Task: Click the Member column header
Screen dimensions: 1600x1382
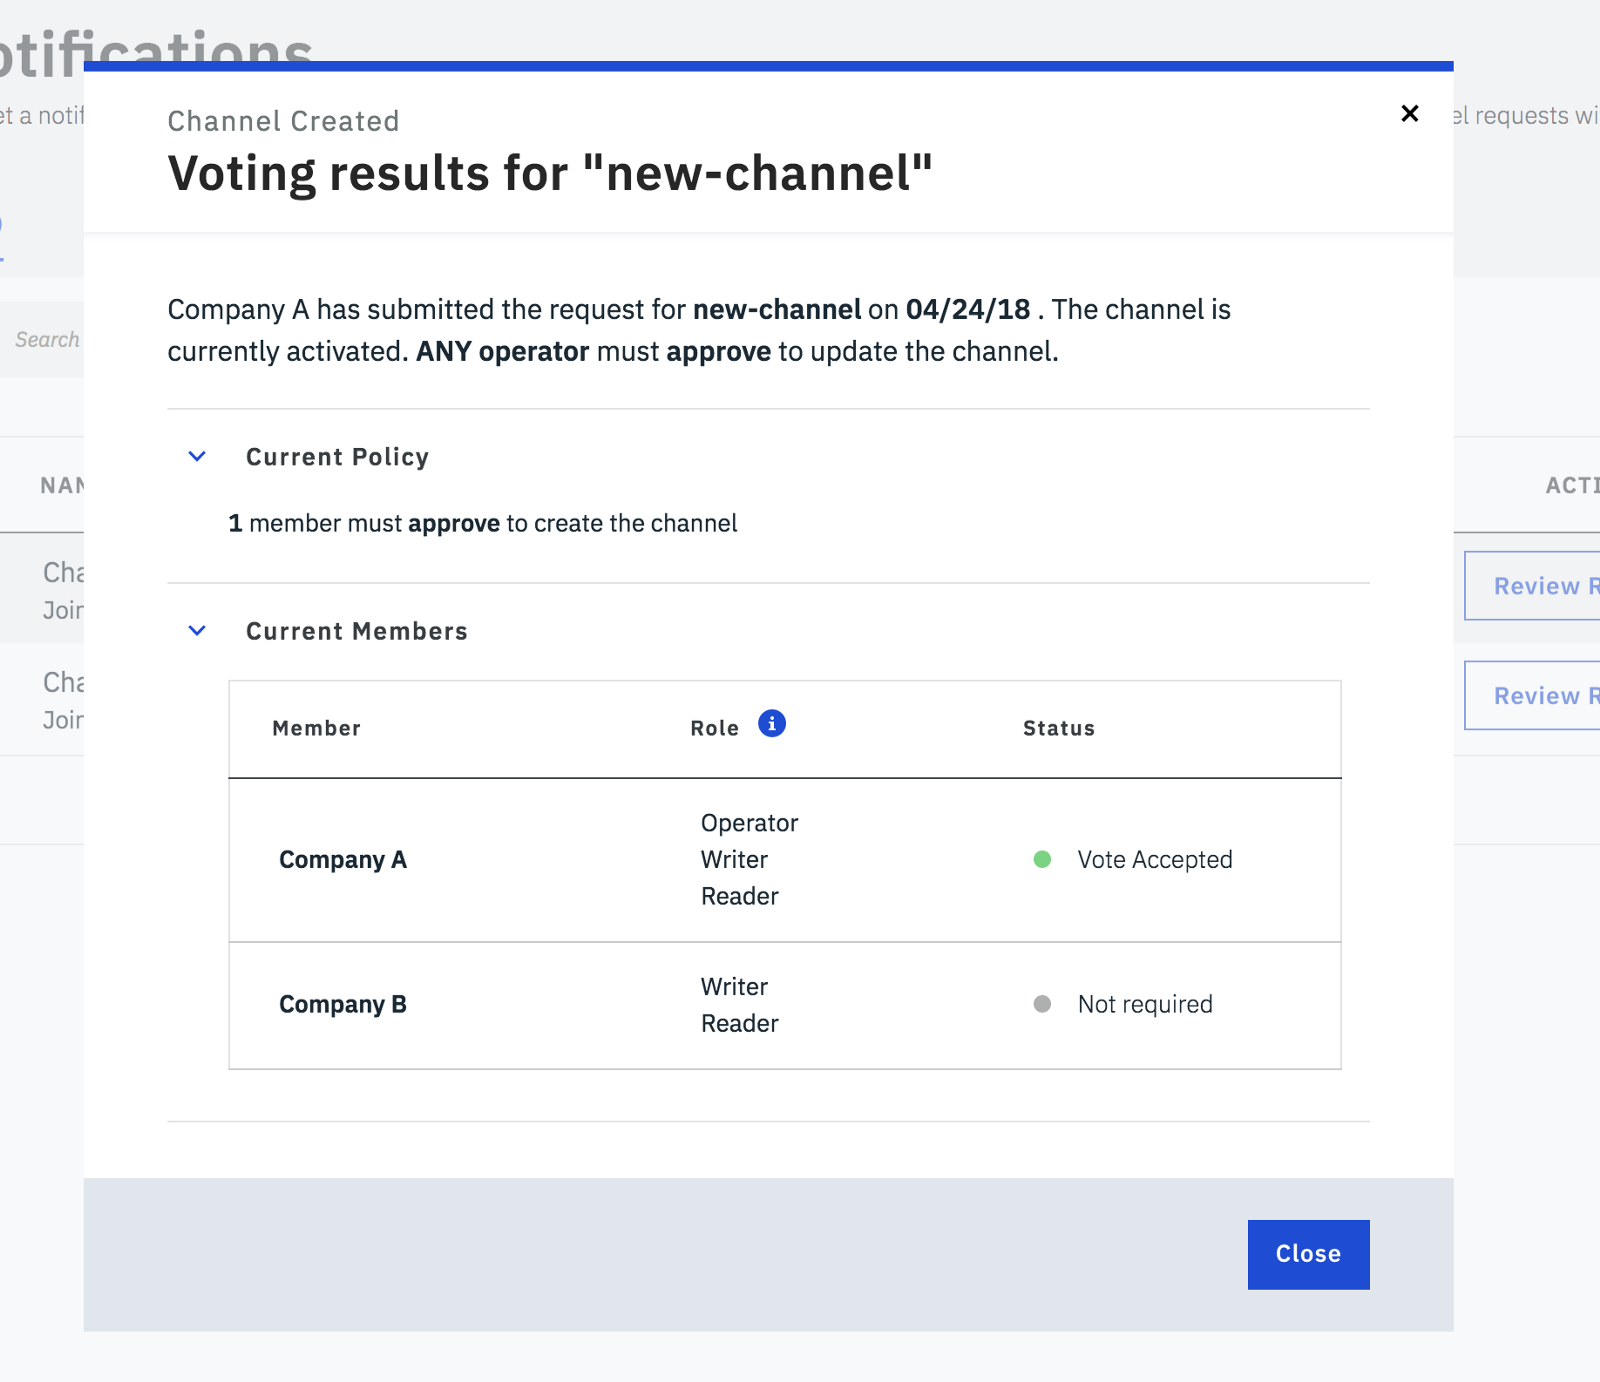Action: (x=316, y=728)
